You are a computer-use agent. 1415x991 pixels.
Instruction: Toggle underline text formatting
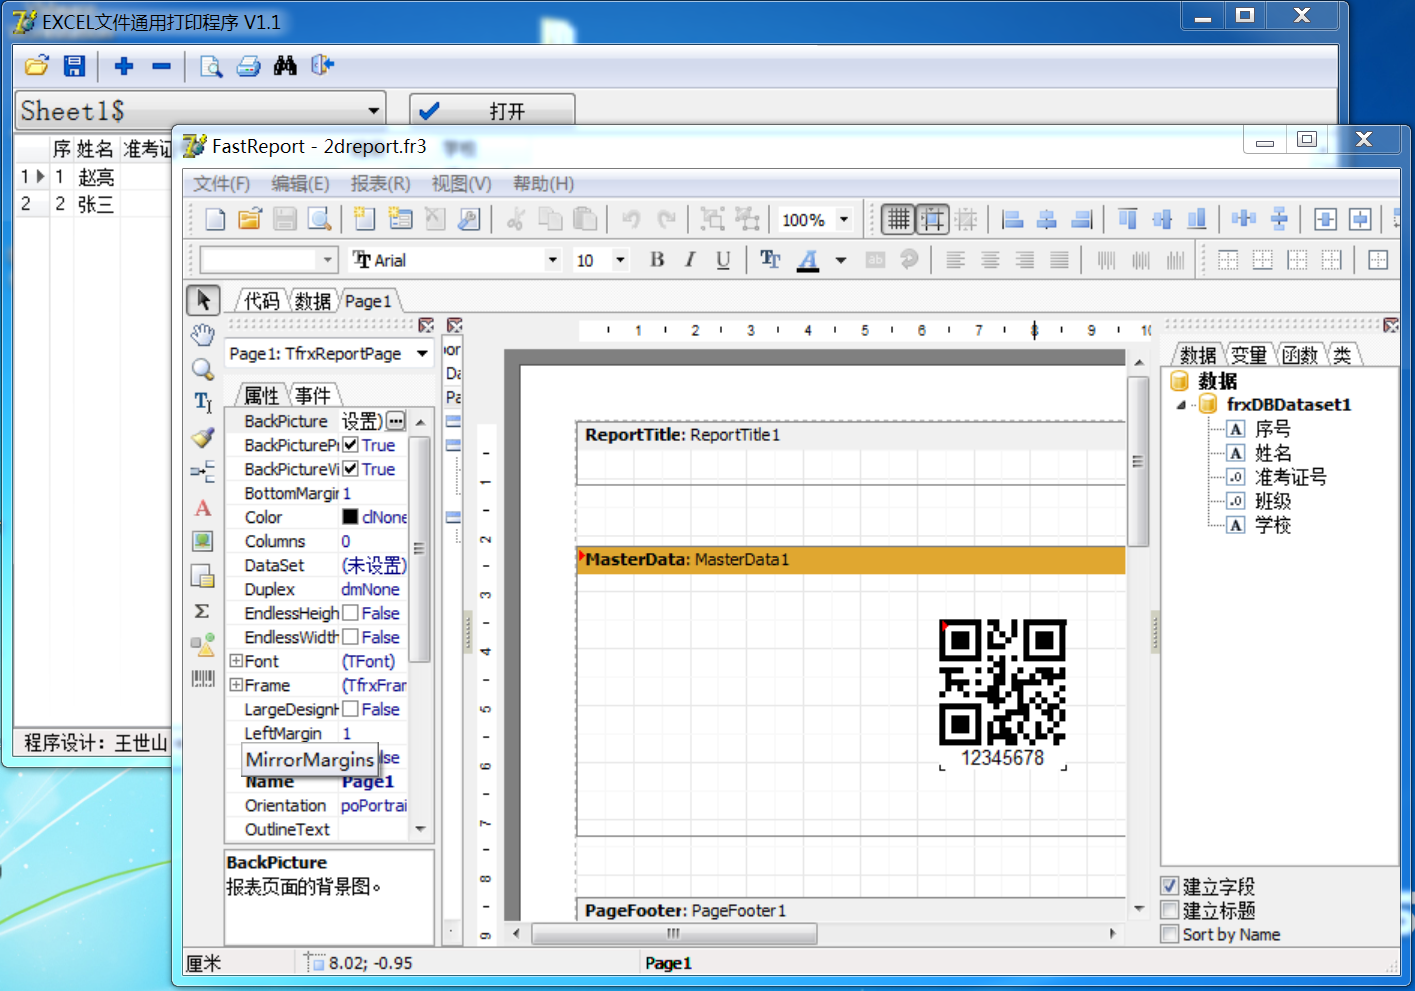coord(723,260)
